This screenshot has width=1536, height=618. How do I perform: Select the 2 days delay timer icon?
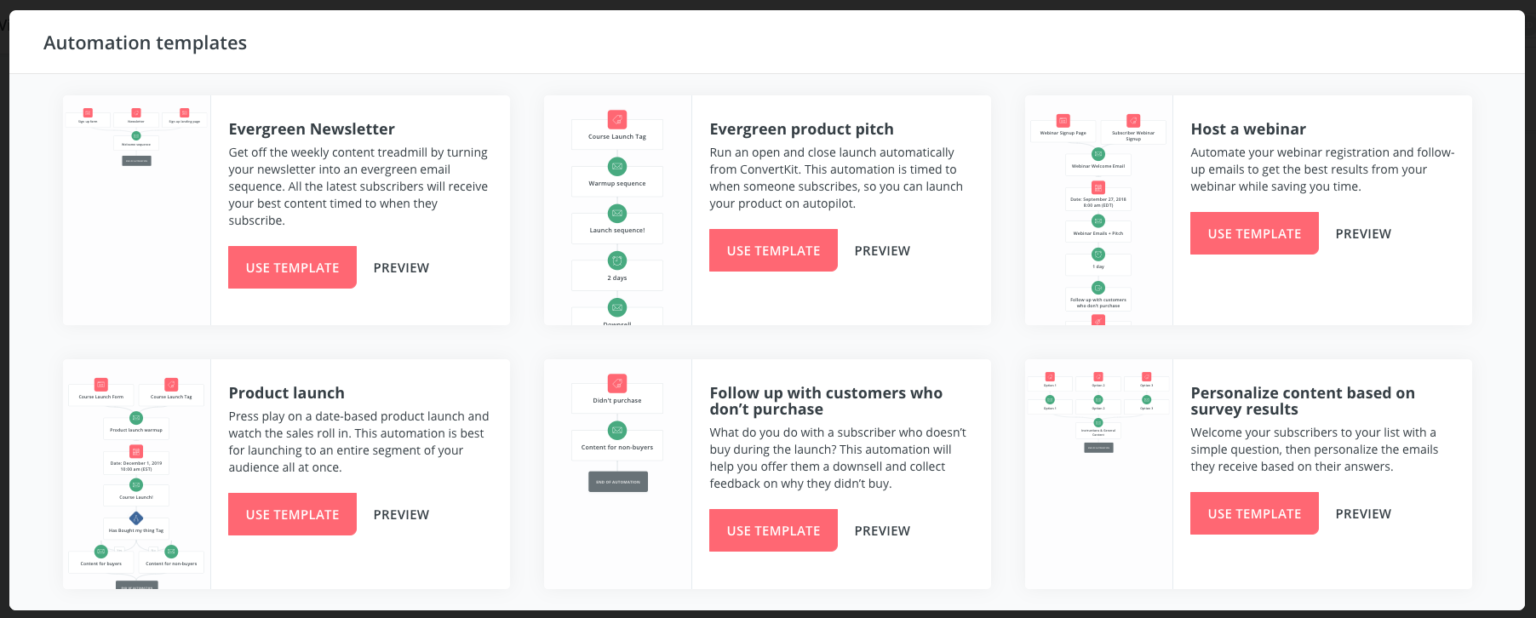click(x=617, y=260)
